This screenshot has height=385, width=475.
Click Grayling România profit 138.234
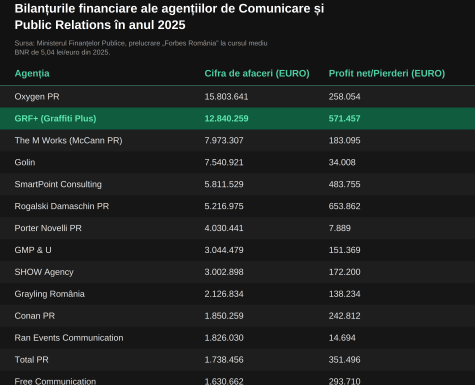(x=344, y=294)
